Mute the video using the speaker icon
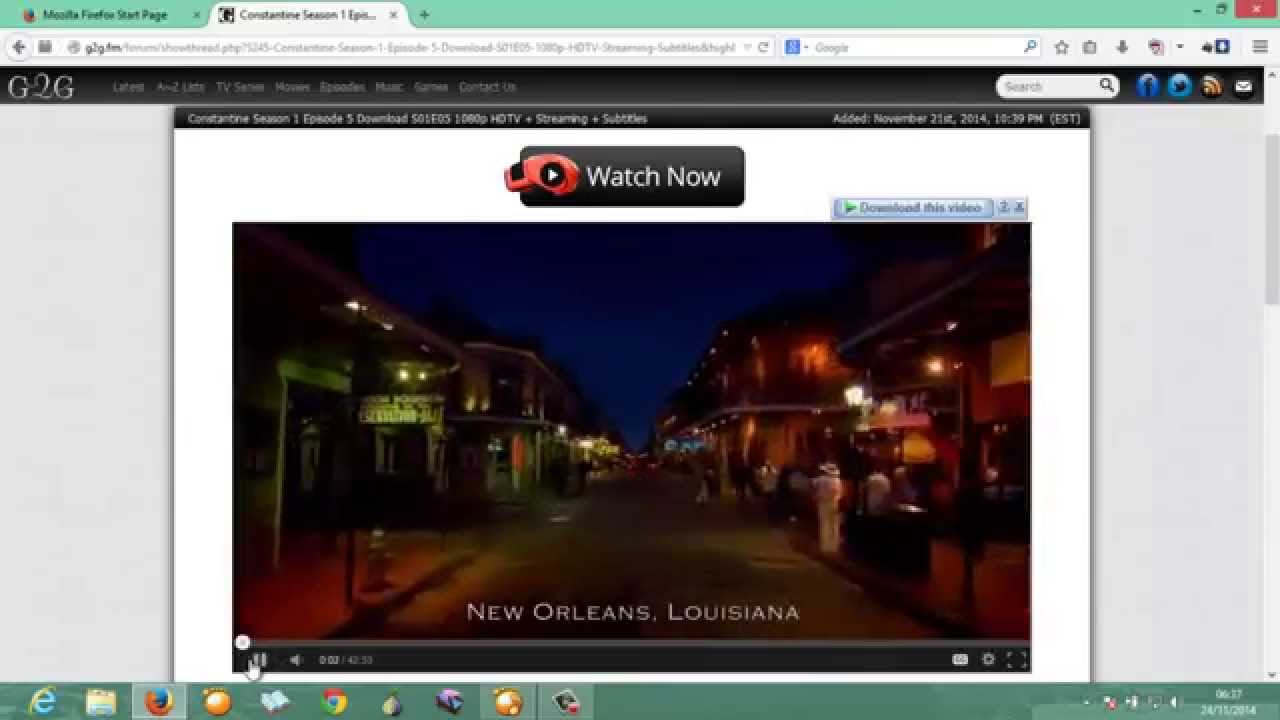 pyautogui.click(x=296, y=659)
